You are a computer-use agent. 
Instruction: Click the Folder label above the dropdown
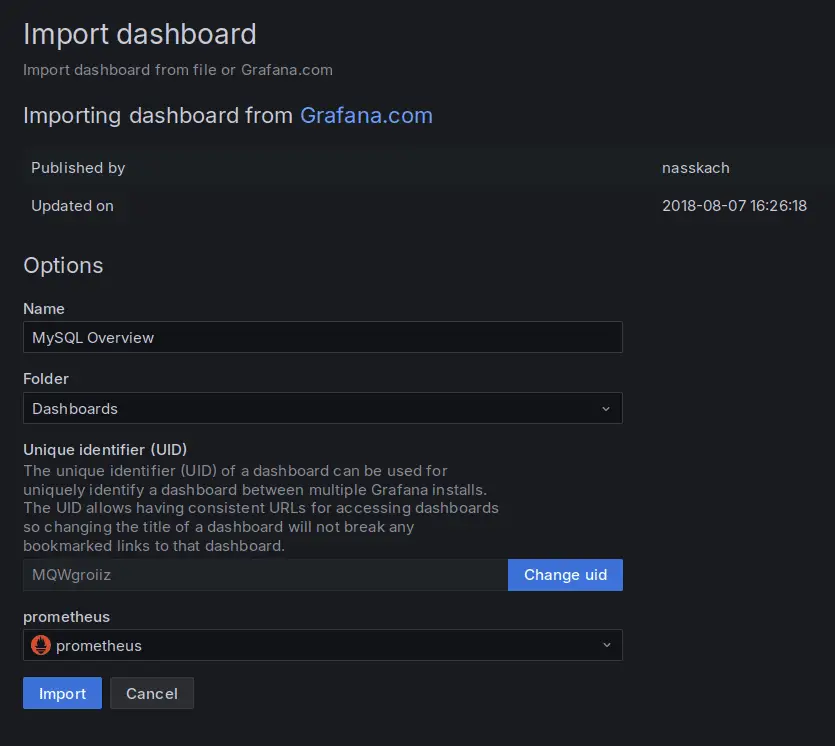46,379
